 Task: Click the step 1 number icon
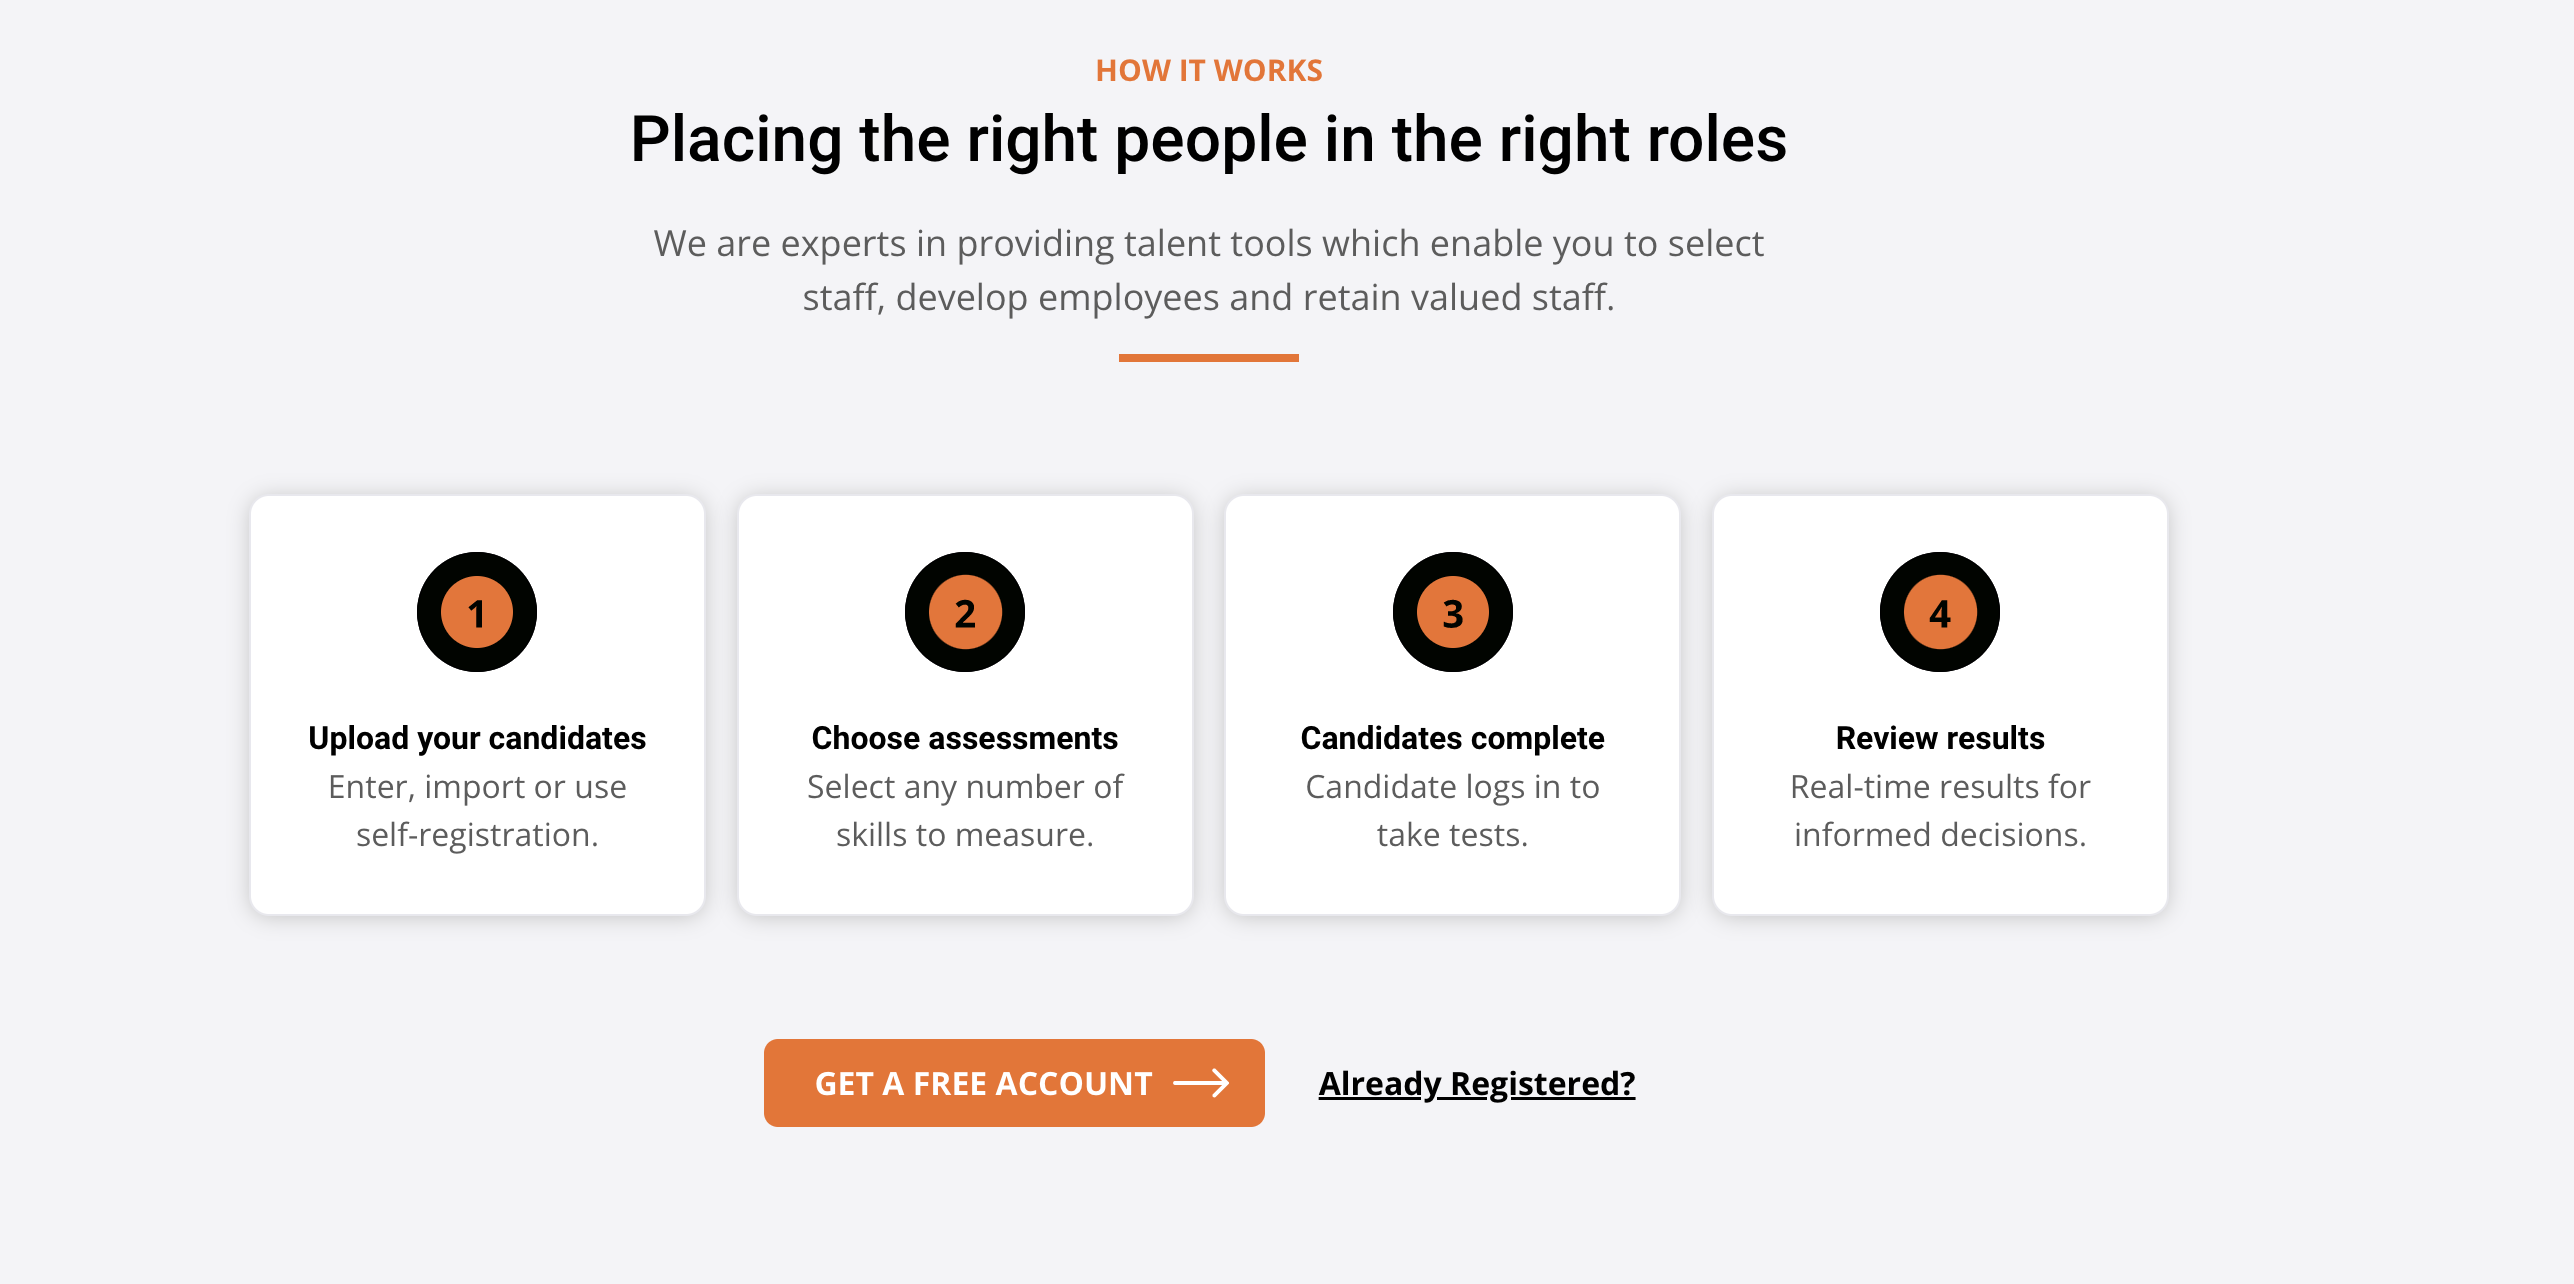[477, 612]
